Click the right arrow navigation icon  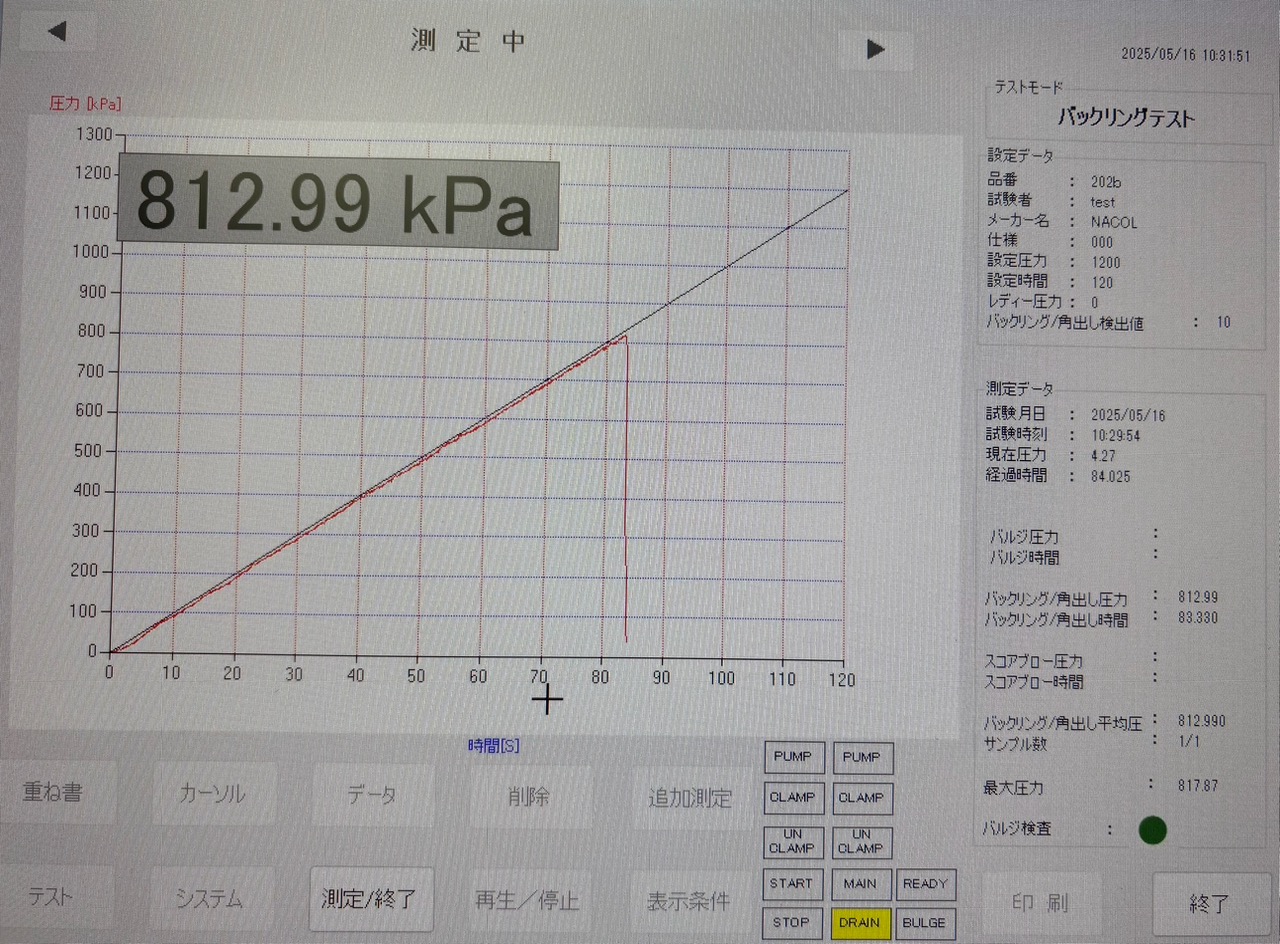click(x=876, y=49)
